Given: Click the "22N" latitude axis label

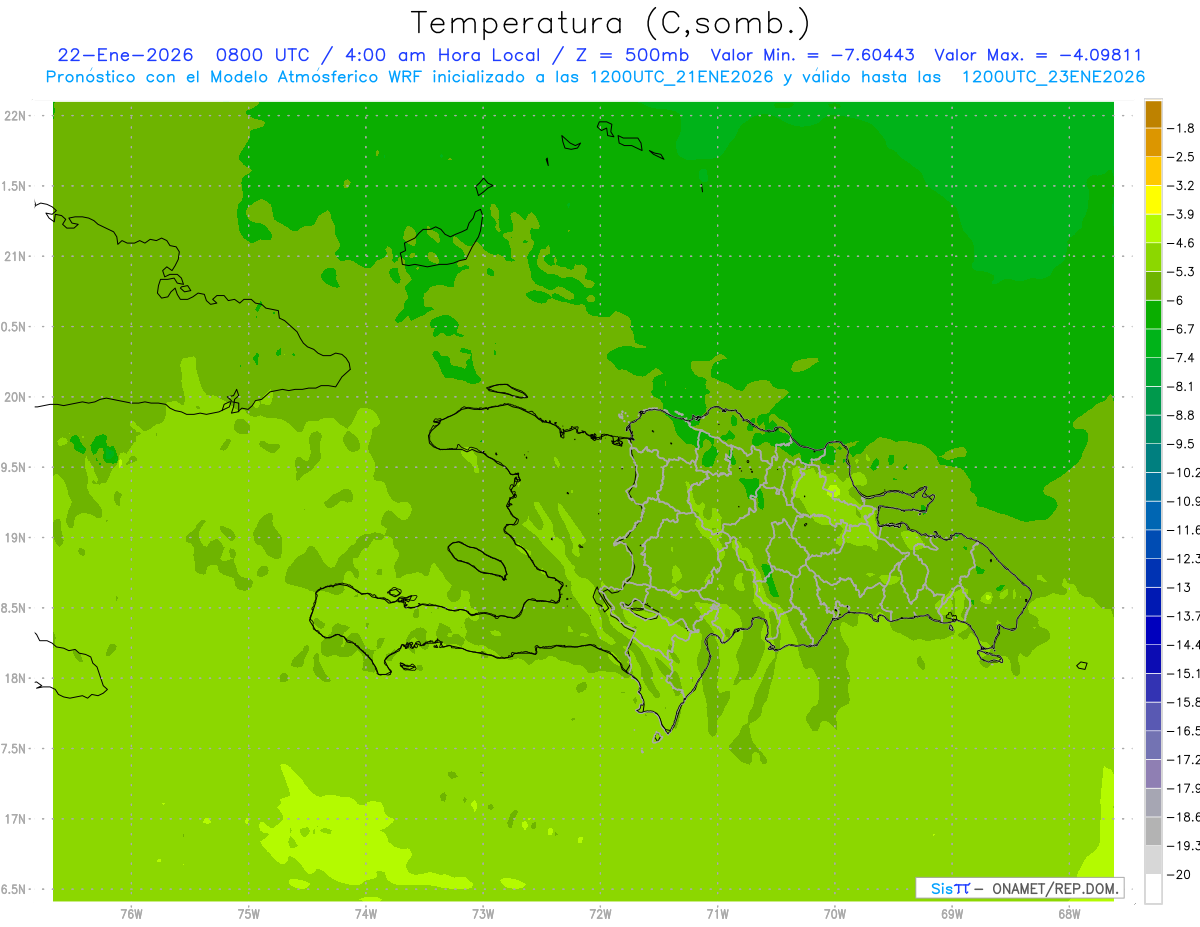Looking at the screenshot, I should (16, 116).
